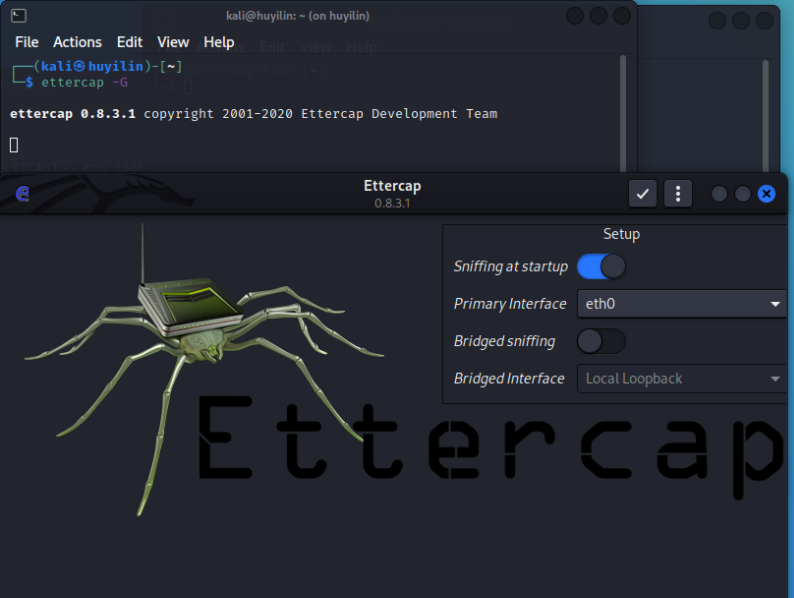This screenshot has height=598, width=794.
Task: Click the ettercap 0.8.3.1 copyright line
Action: coord(254,113)
